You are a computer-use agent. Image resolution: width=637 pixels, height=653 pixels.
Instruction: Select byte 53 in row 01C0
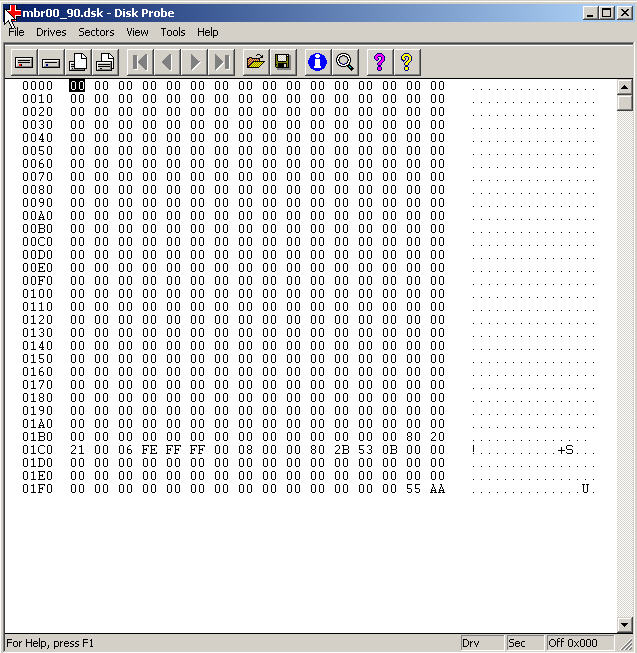(366, 450)
